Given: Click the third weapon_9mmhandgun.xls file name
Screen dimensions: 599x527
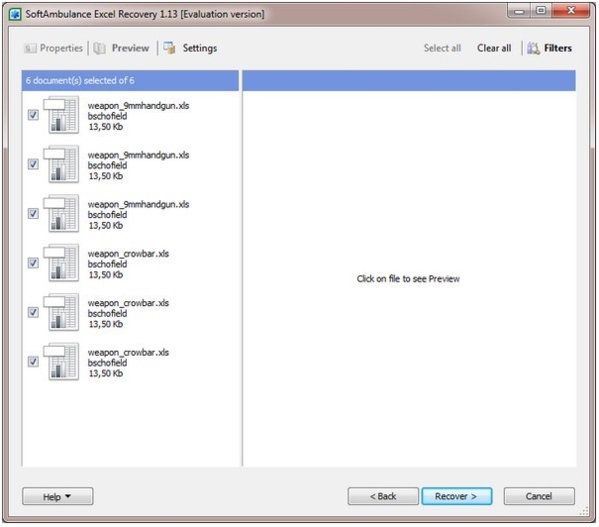Looking at the screenshot, I should 138,204.
